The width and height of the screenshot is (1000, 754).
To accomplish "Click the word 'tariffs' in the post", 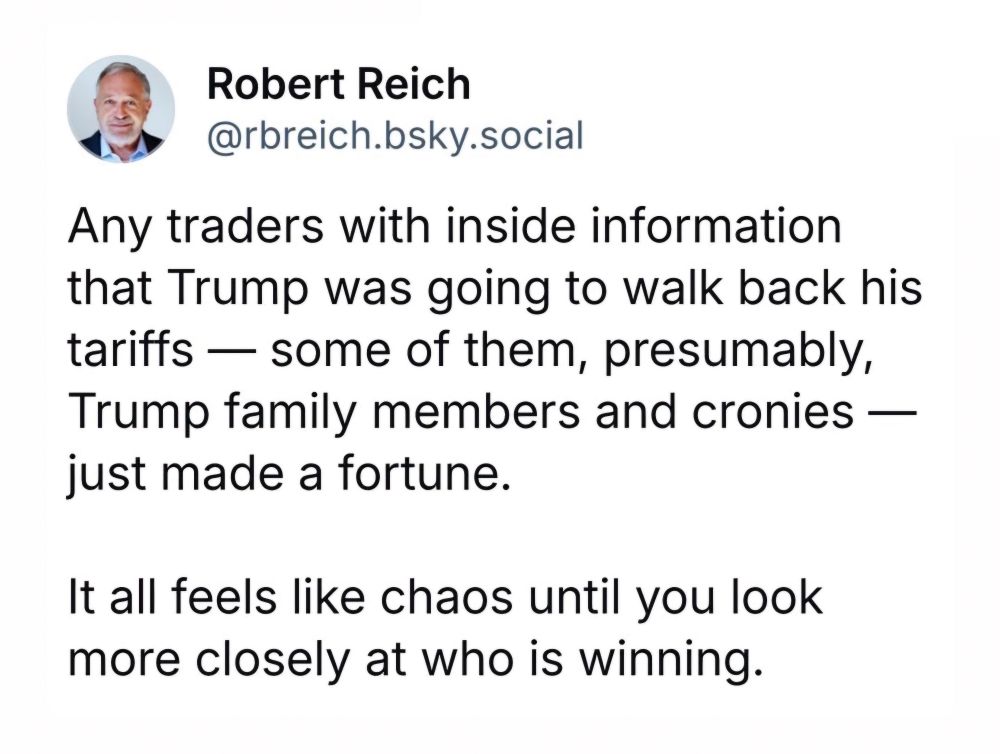I will coord(130,350).
